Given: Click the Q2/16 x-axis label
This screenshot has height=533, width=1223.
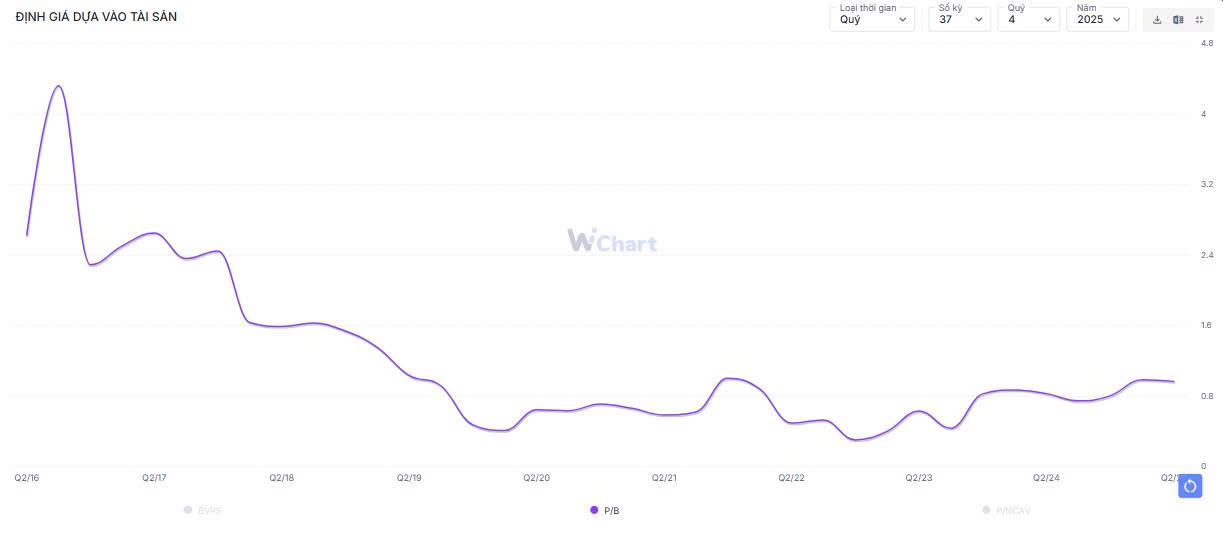Looking at the screenshot, I should pos(27,478).
